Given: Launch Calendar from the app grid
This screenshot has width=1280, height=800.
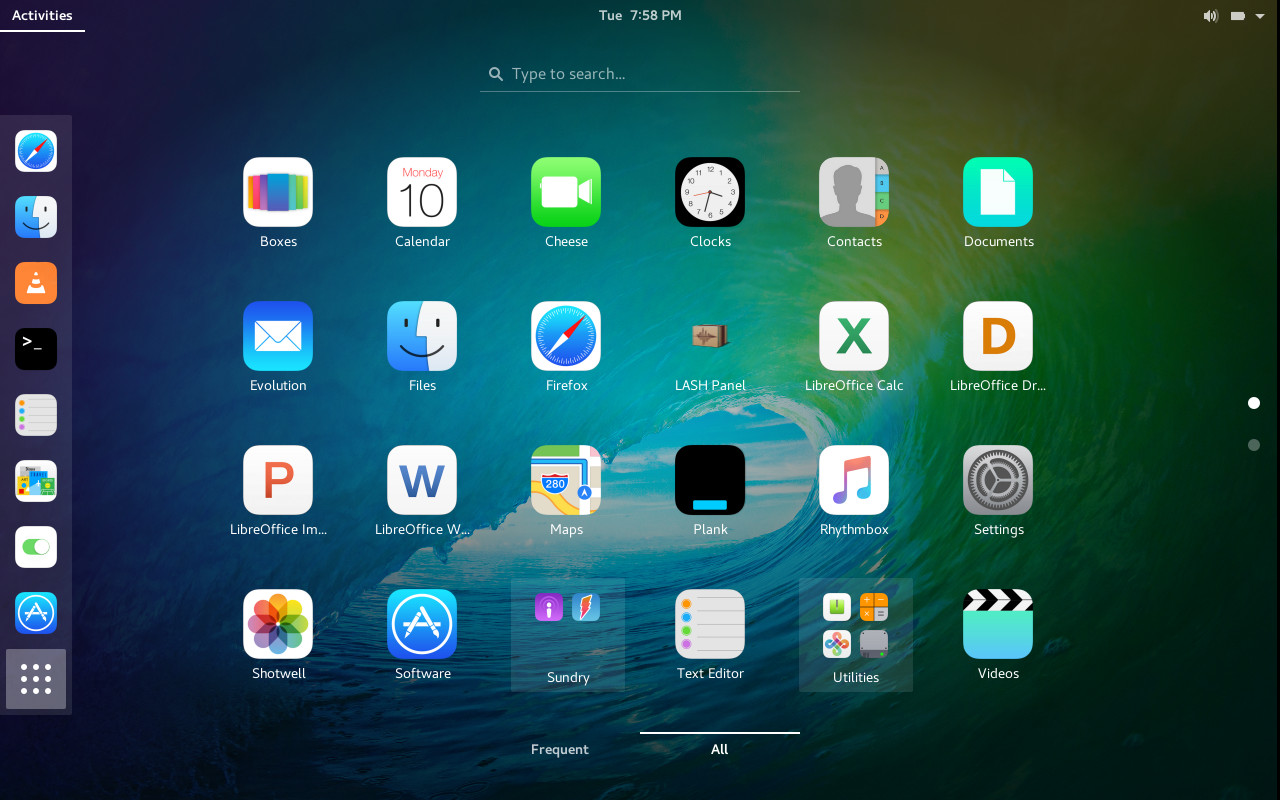Looking at the screenshot, I should [422, 192].
